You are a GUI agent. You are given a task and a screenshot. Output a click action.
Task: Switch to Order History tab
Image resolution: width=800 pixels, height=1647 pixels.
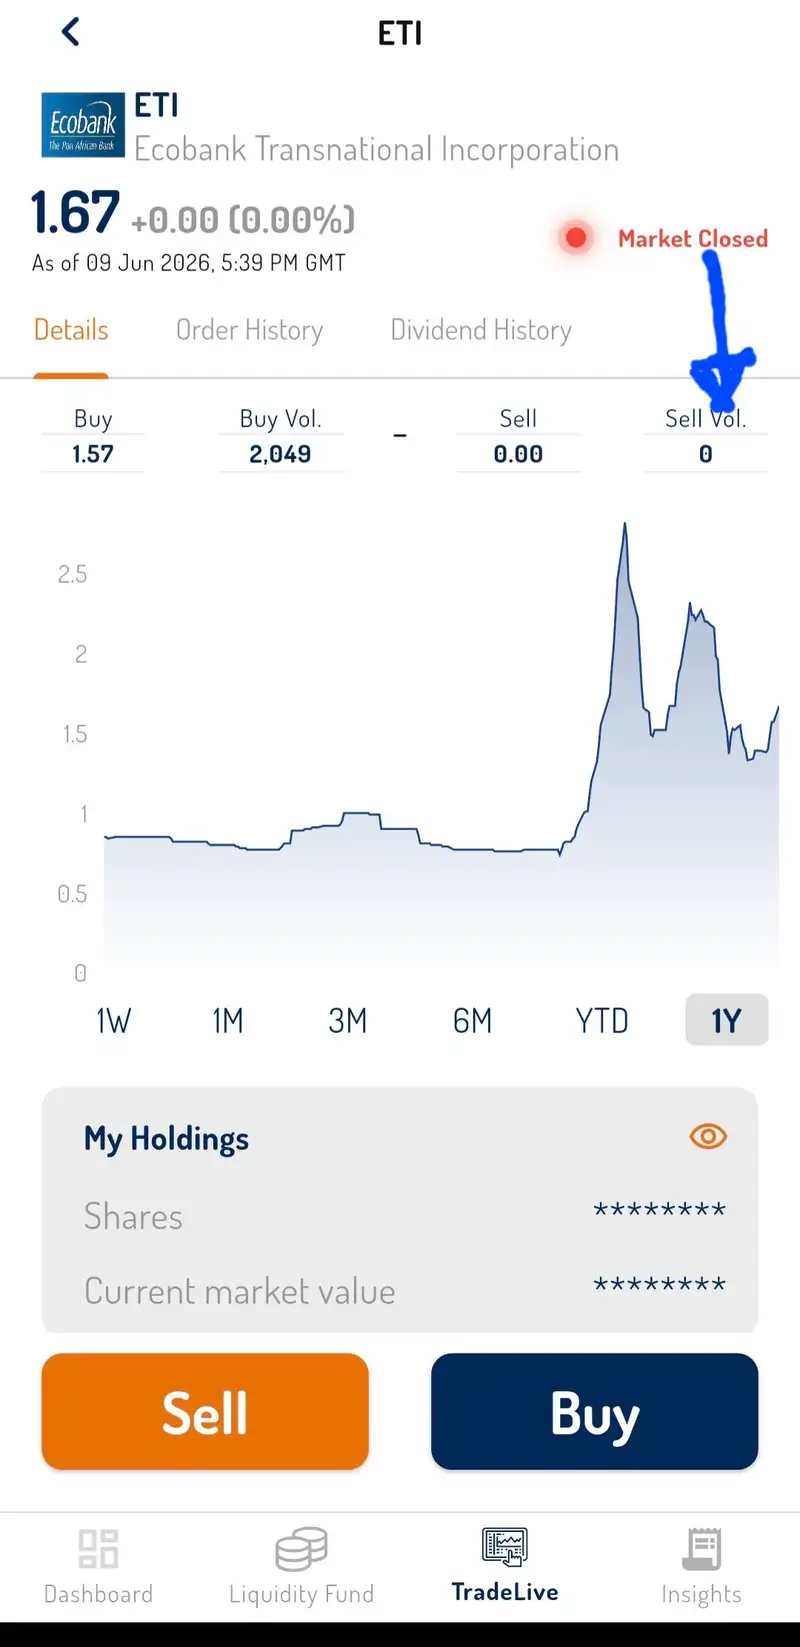tap(249, 330)
